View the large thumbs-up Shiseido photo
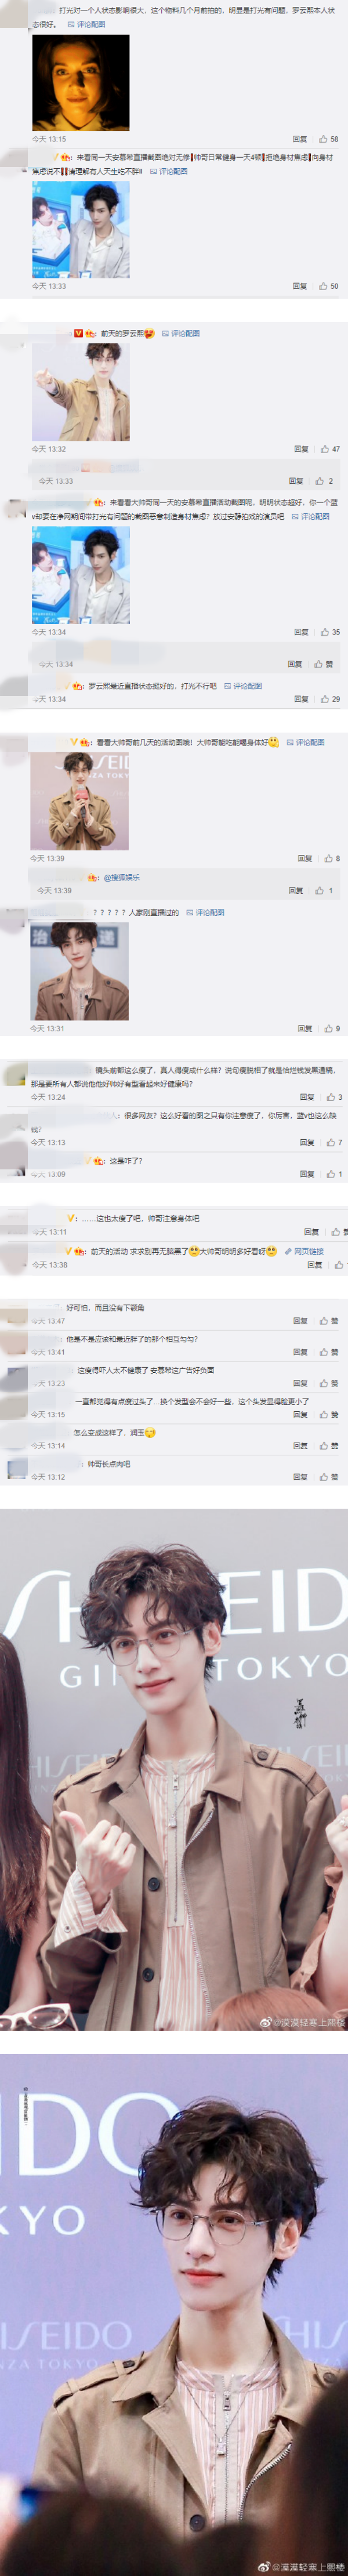This screenshot has width=348, height=2576. [174, 1756]
